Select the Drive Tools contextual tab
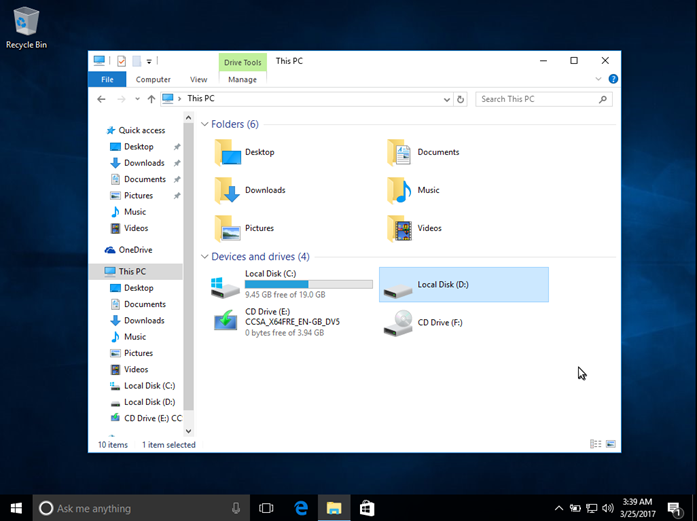This screenshot has height=521, width=697. (243, 62)
